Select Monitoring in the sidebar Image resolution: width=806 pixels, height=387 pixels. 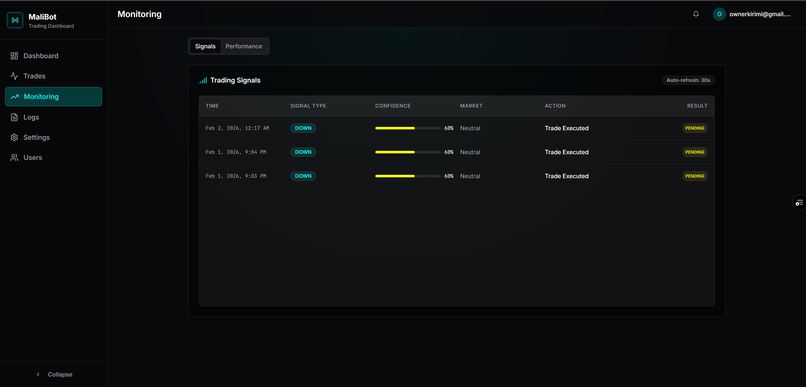53,97
